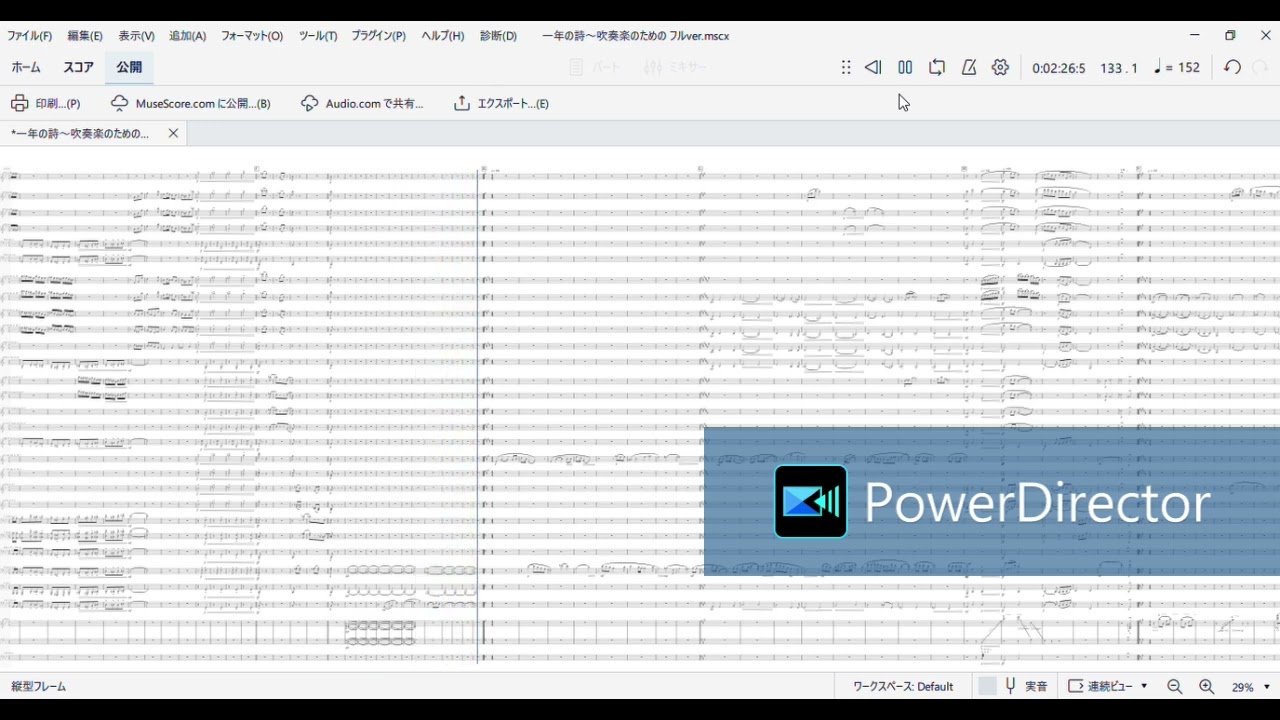Toggle the metronome
The height and width of the screenshot is (720, 1280).
[x=969, y=68]
